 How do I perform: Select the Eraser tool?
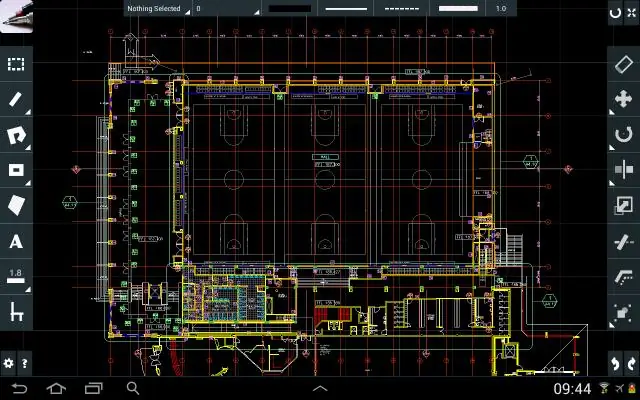click(x=623, y=64)
